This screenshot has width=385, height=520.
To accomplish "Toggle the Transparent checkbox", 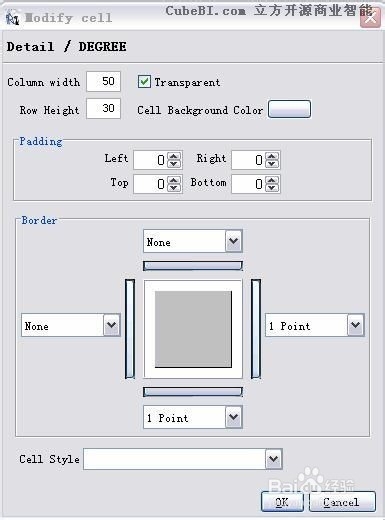I will click(x=144, y=82).
